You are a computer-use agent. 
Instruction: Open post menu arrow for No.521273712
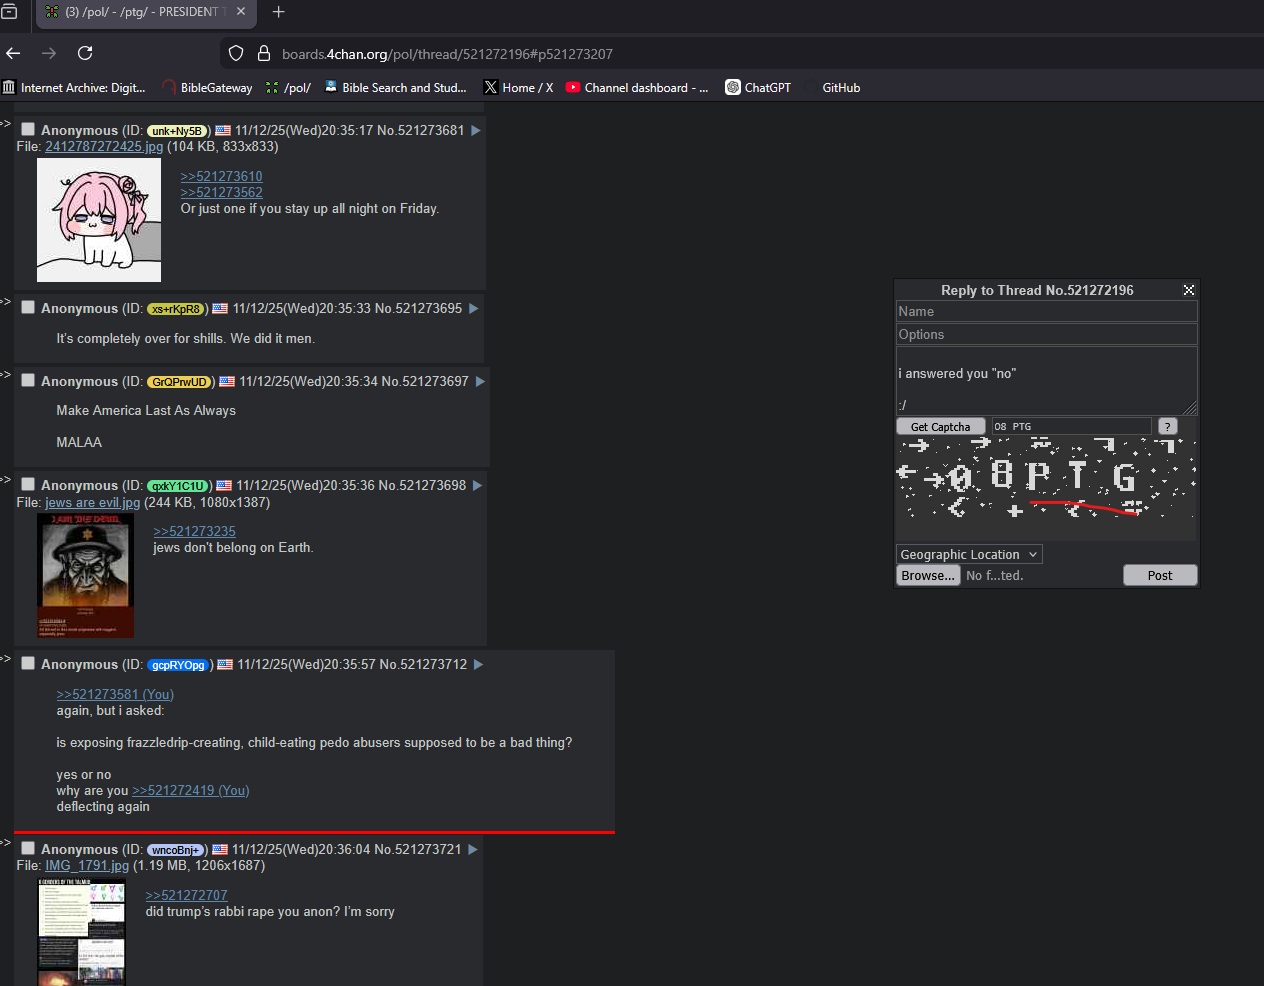coord(478,664)
